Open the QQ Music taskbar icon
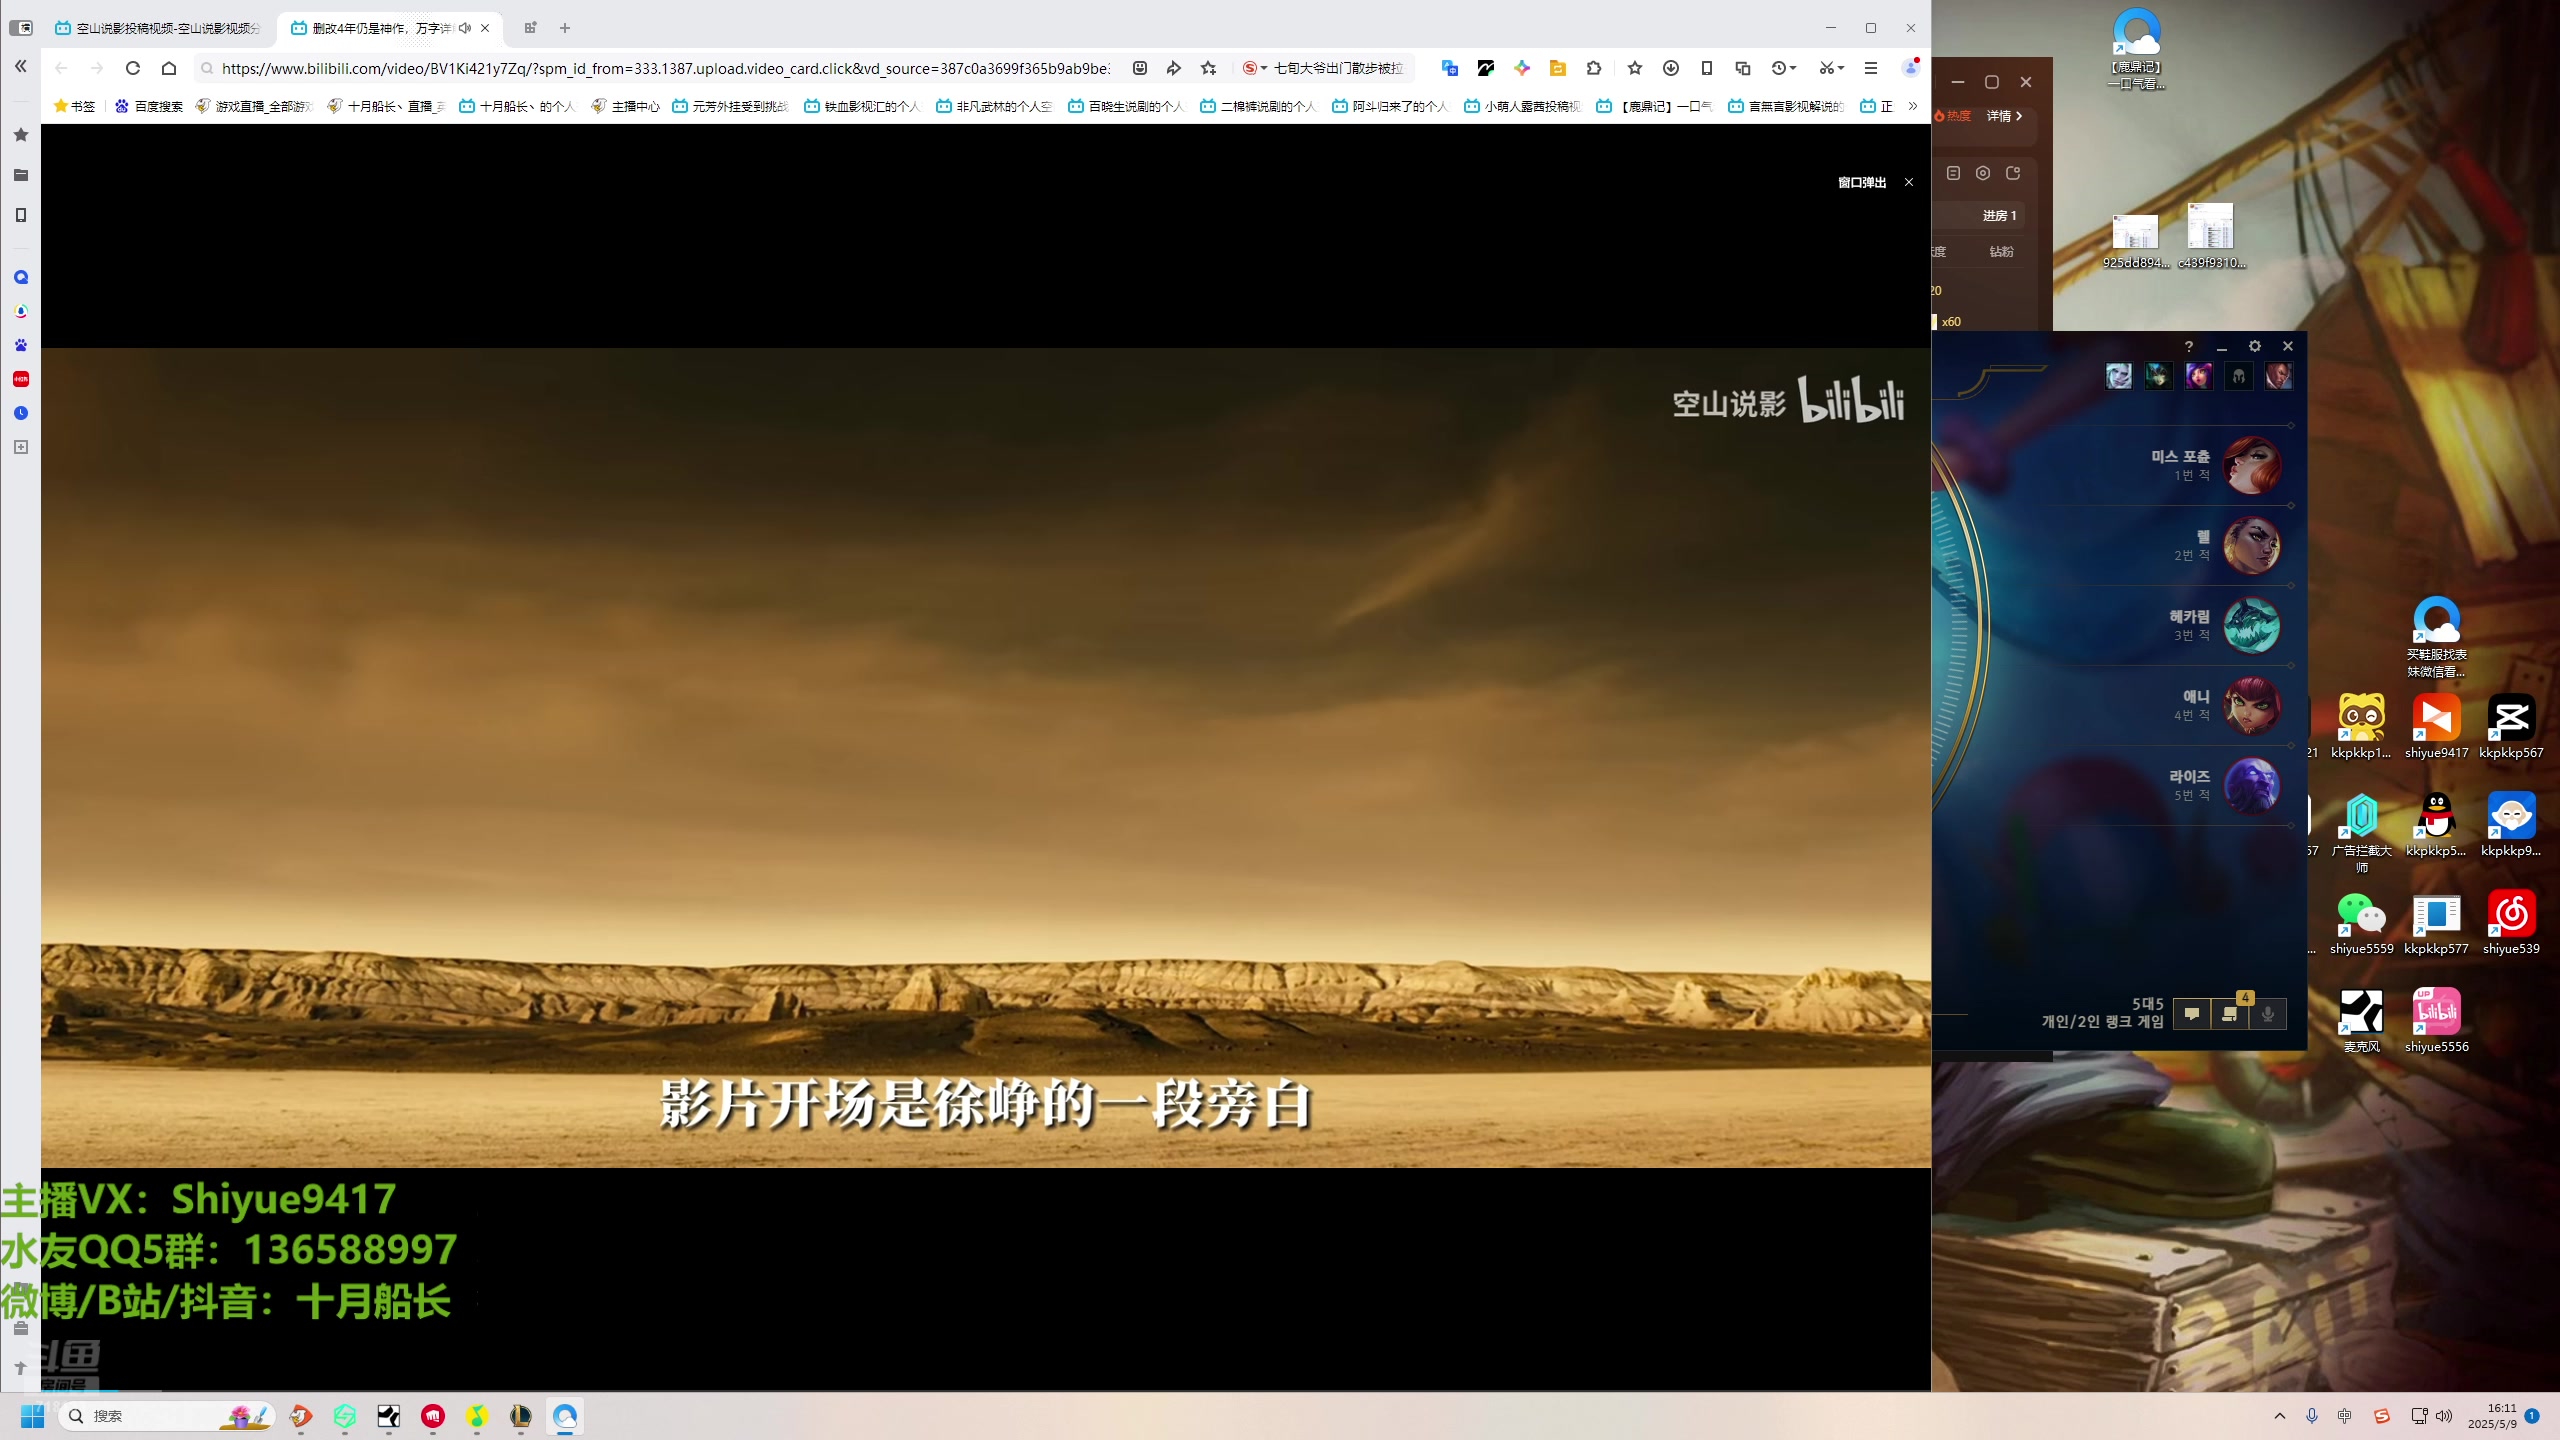Image resolution: width=2560 pixels, height=1440 pixels. coord(476,1416)
